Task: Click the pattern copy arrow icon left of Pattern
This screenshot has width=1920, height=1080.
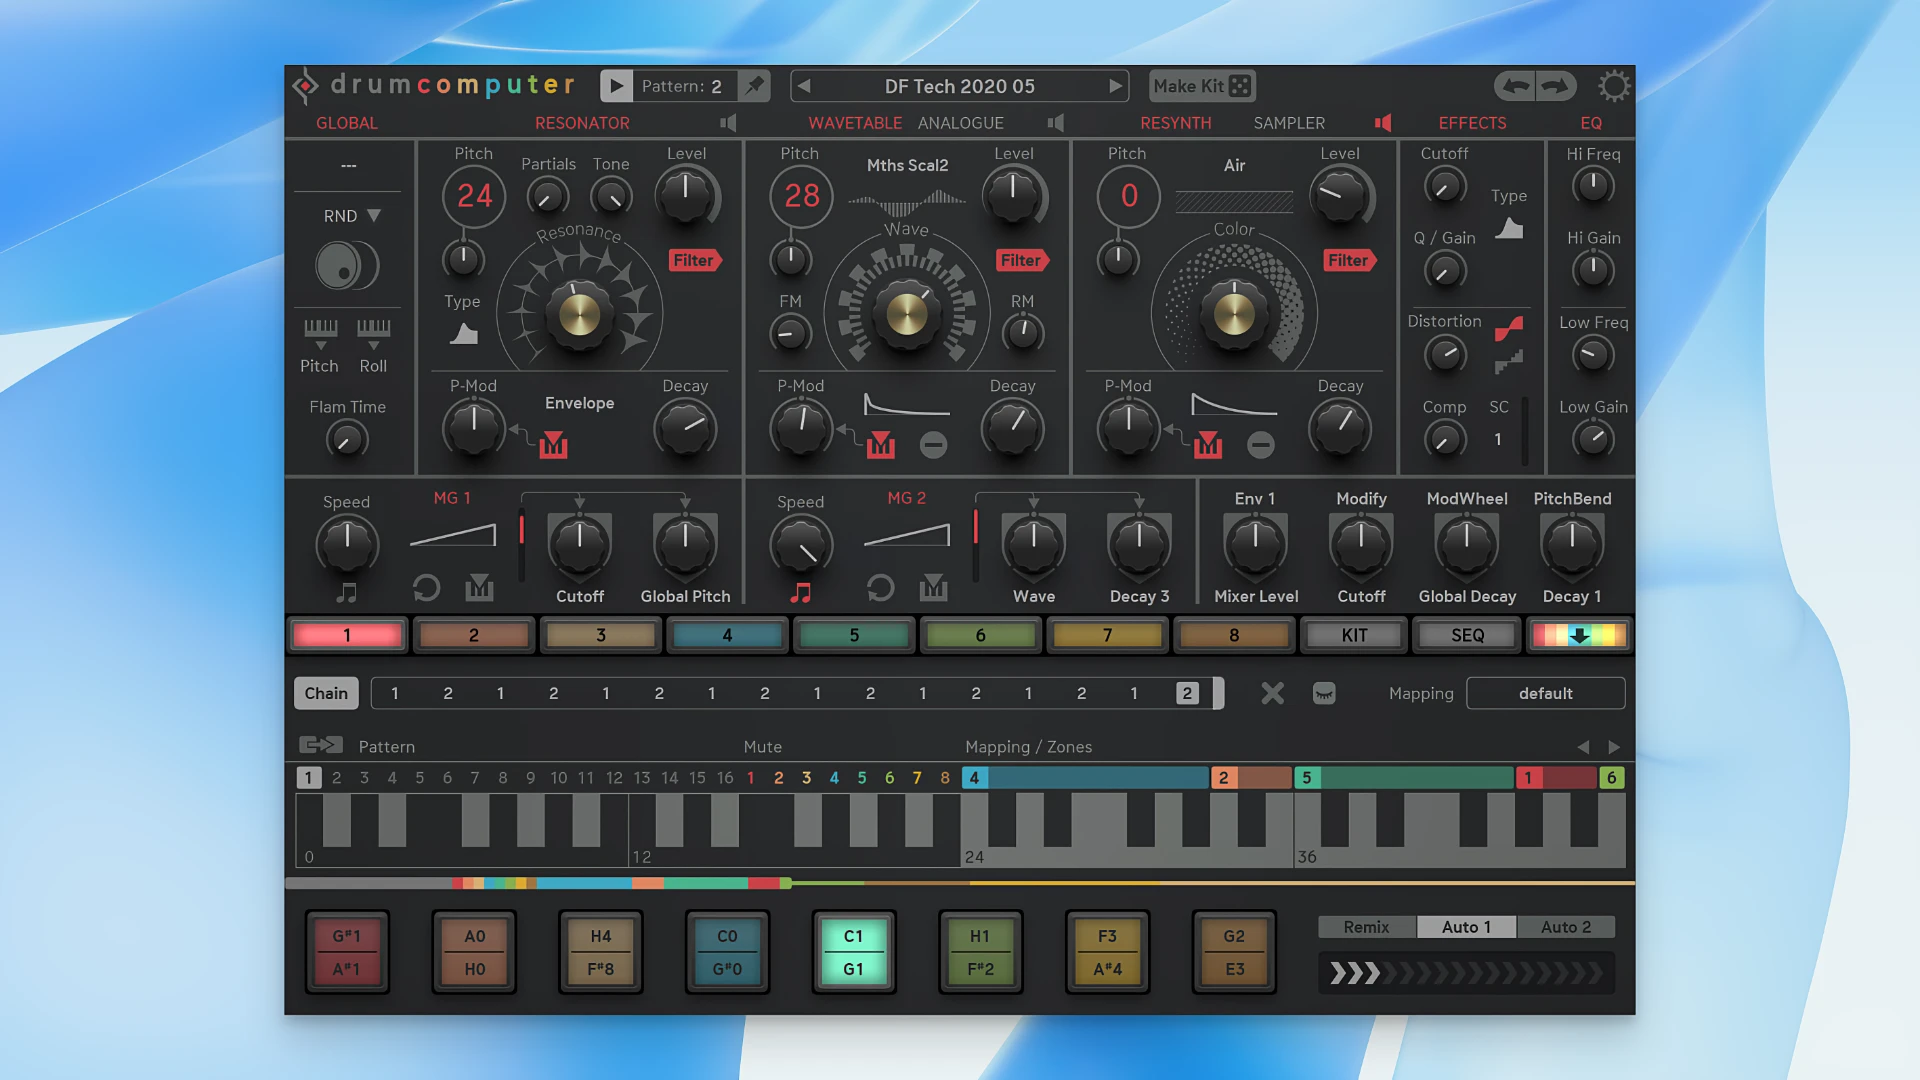Action: [320, 744]
